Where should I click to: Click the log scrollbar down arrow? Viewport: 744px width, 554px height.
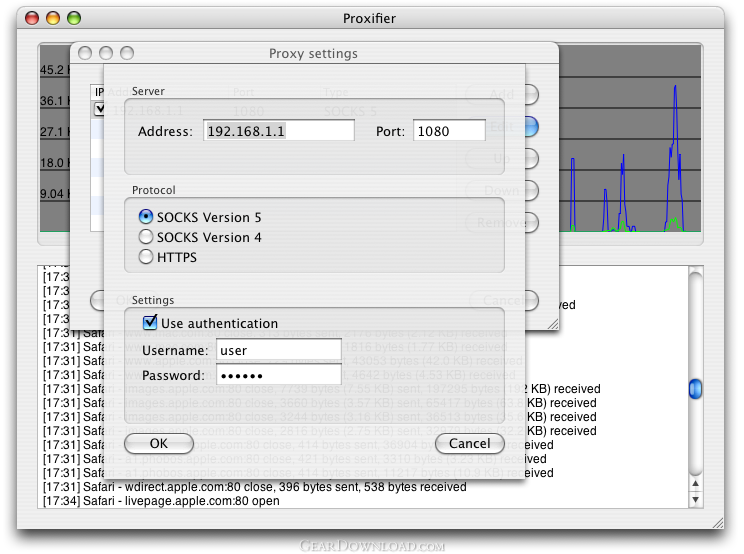695,499
